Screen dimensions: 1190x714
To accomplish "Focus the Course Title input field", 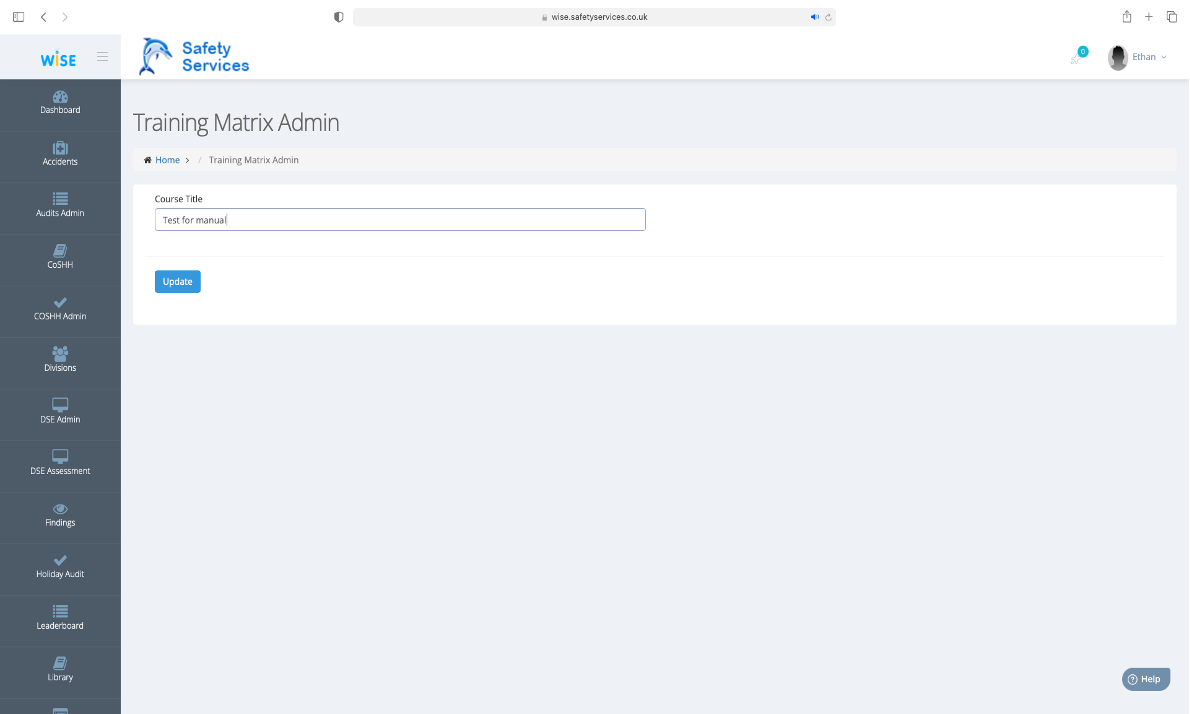I will (x=400, y=220).
